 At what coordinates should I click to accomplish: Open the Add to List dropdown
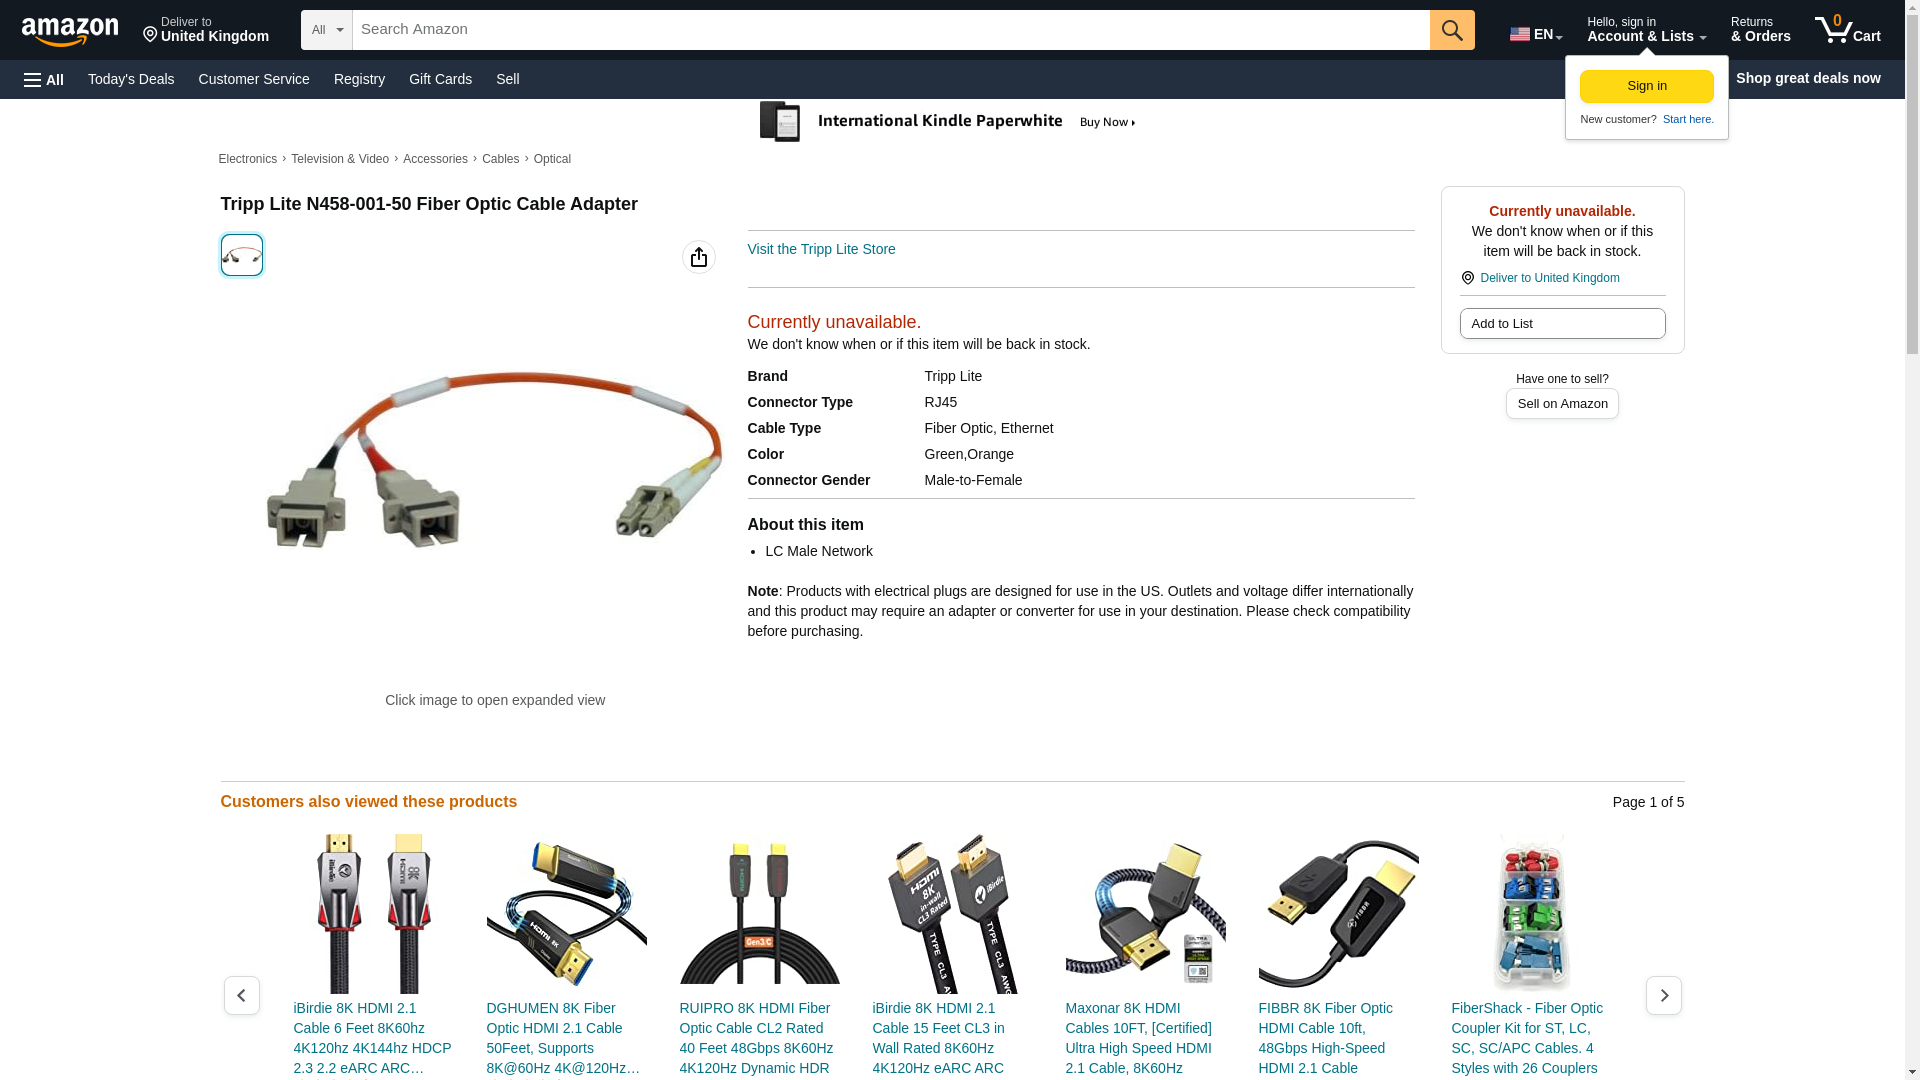(x=1562, y=323)
